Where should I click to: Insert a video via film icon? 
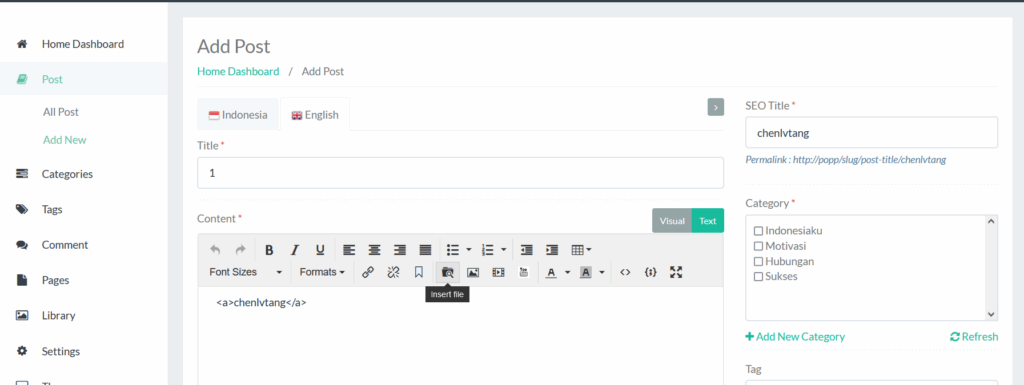tap(498, 272)
